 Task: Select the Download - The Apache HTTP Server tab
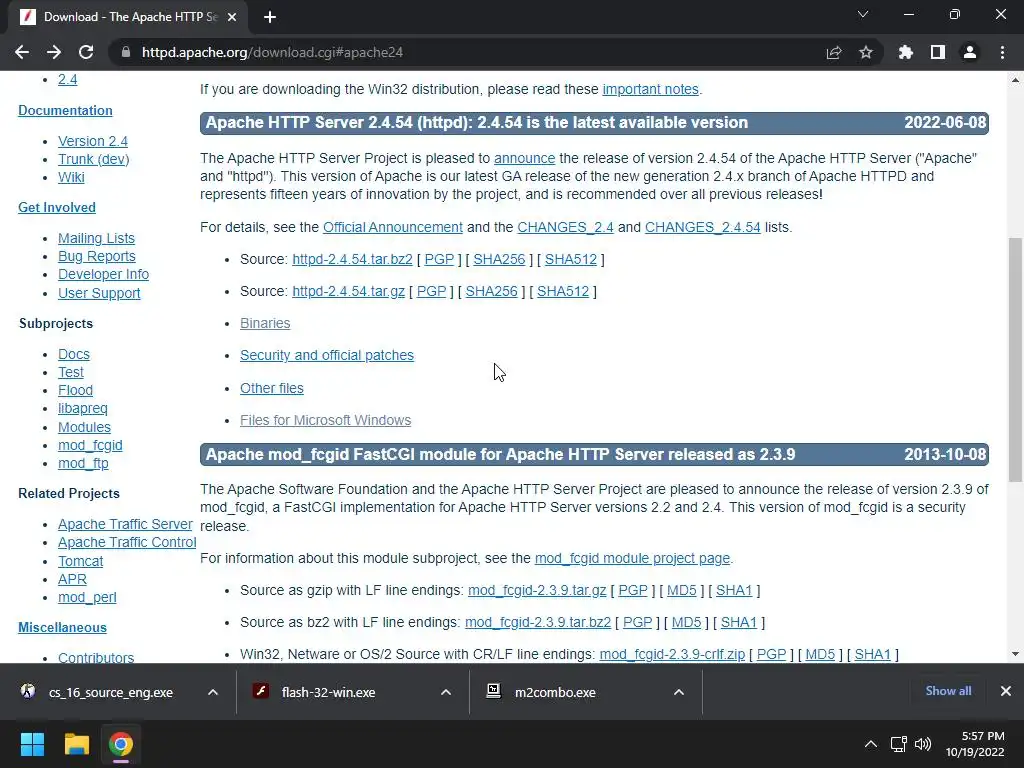128,17
